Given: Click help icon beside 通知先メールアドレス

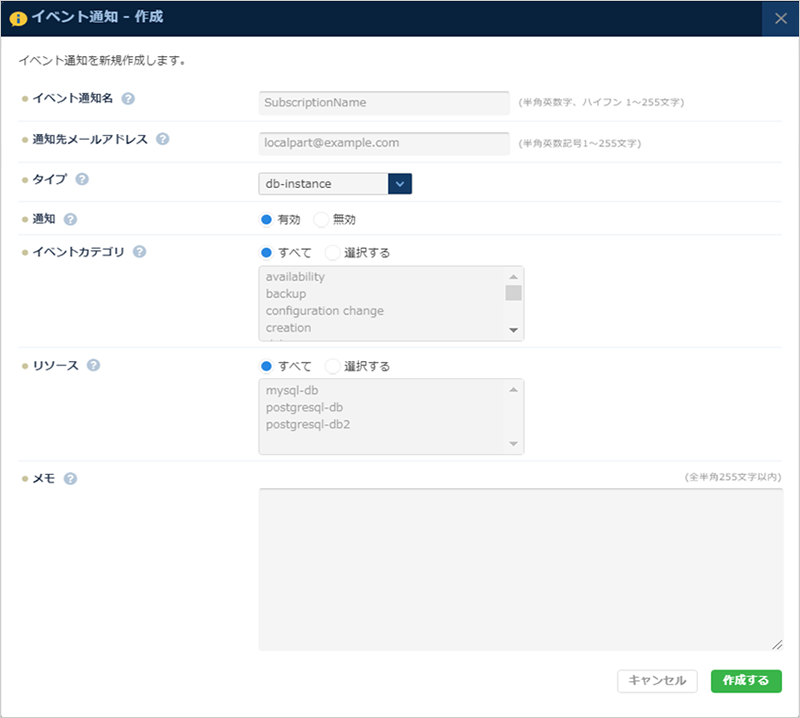Looking at the screenshot, I should point(162,139).
